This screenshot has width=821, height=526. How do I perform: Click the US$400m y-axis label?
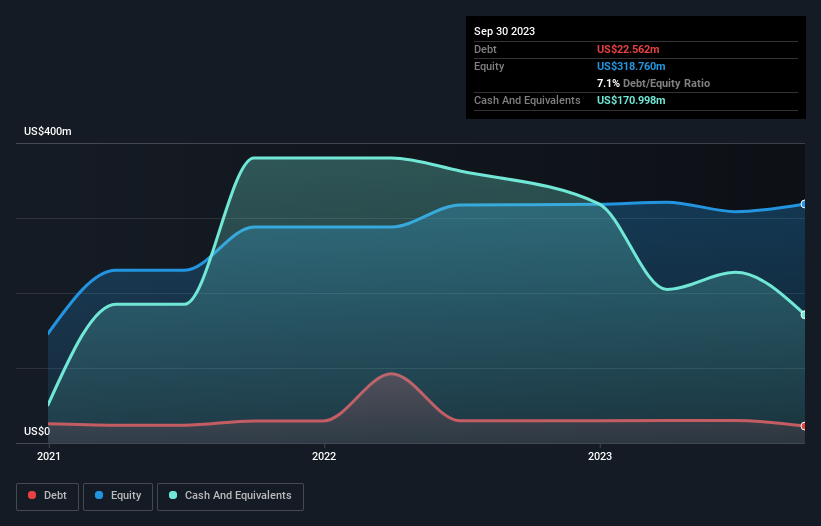coord(48,131)
